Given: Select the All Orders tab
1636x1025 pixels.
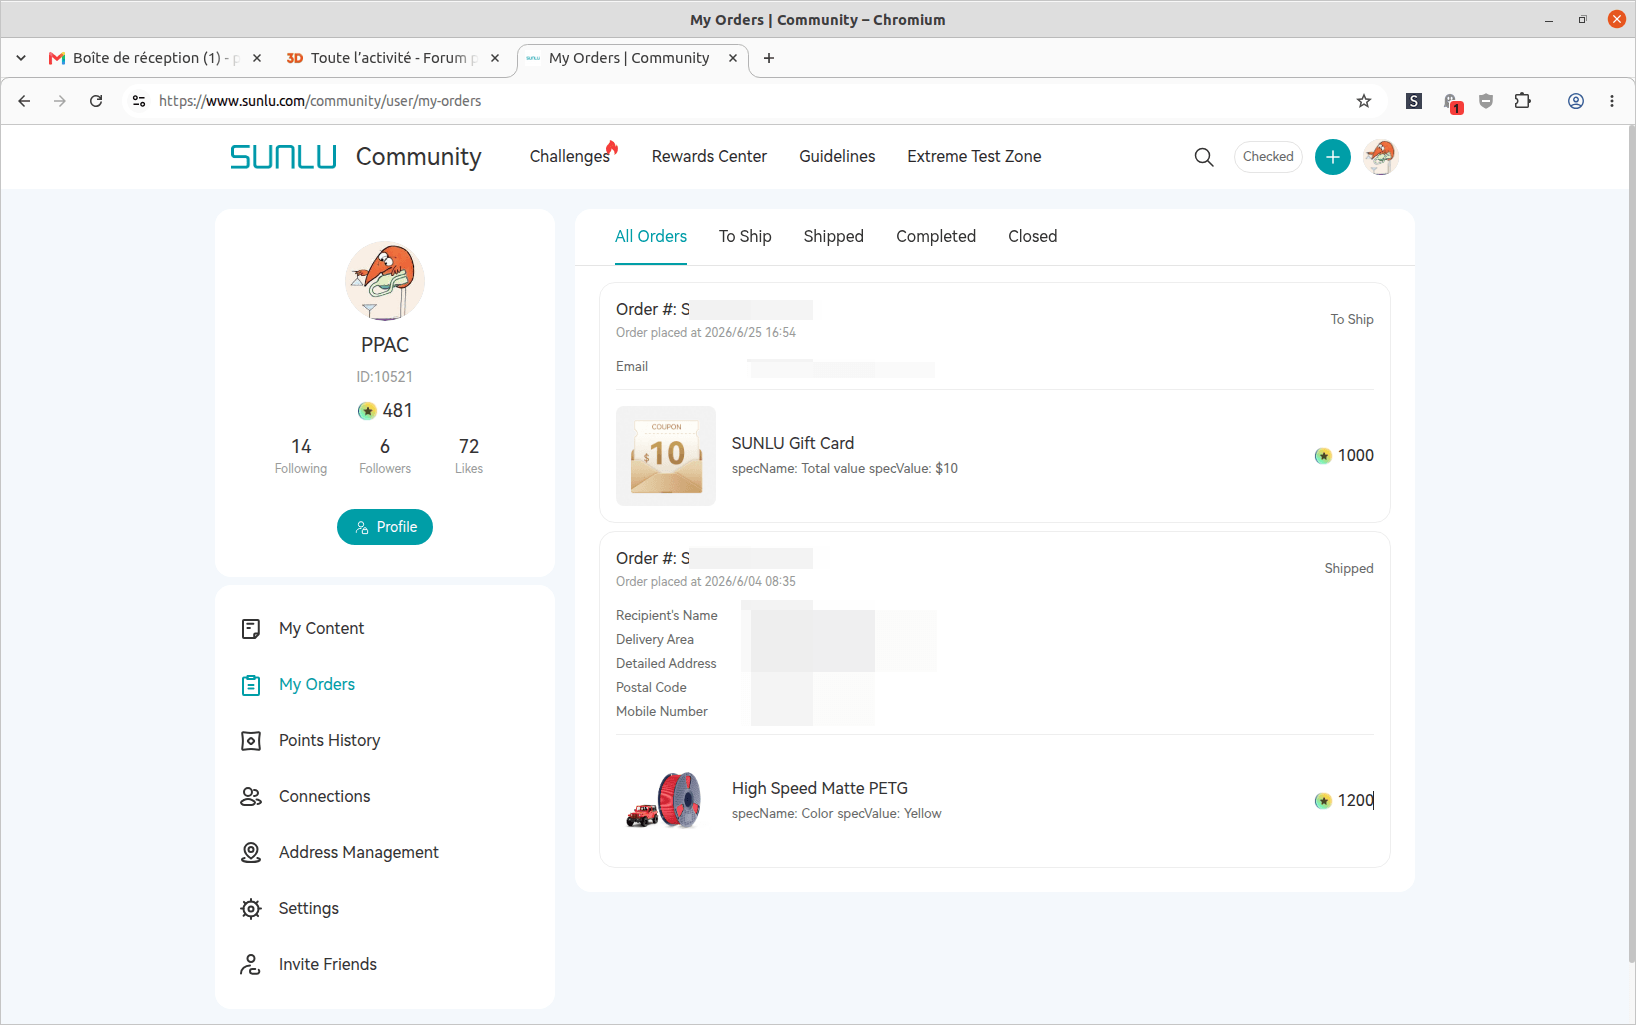Looking at the screenshot, I should point(651,237).
